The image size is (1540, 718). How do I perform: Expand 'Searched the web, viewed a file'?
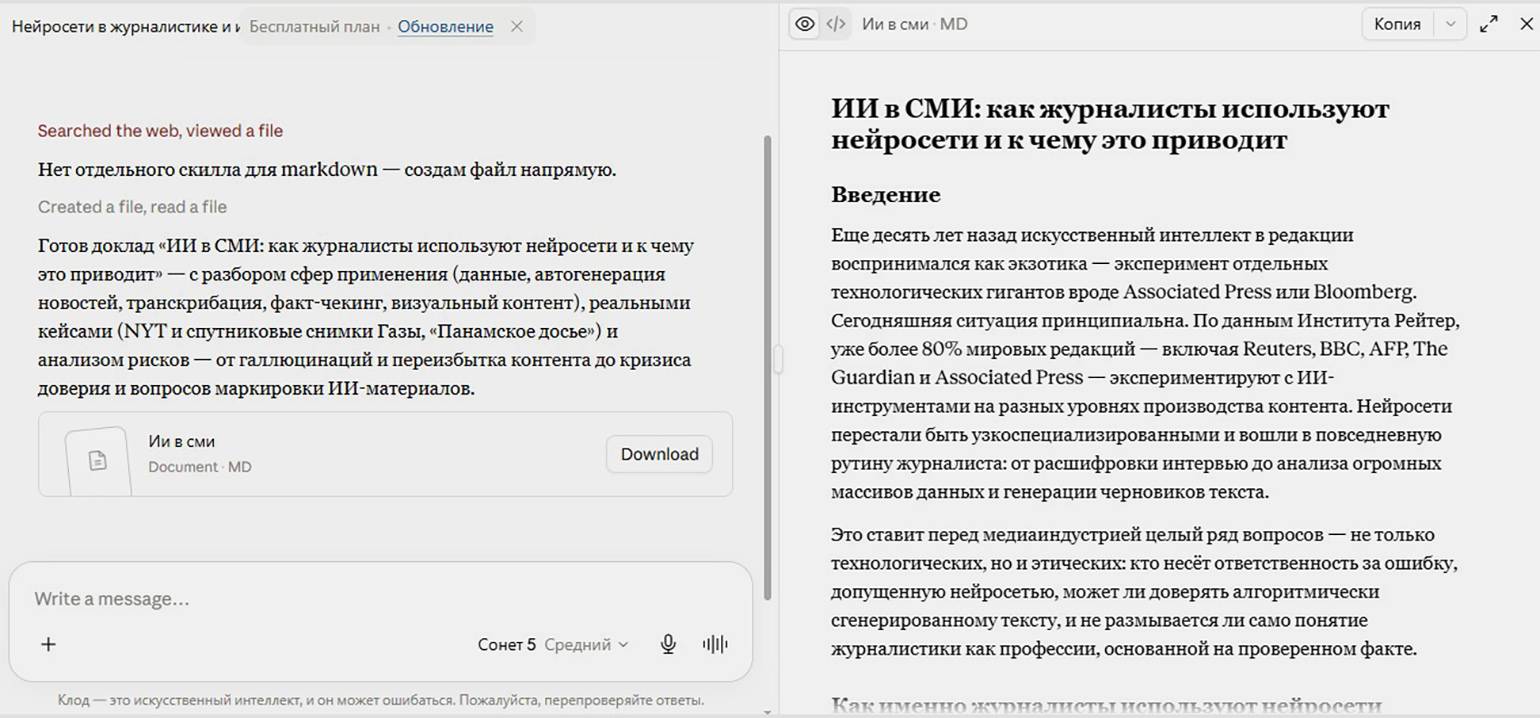[x=160, y=131]
